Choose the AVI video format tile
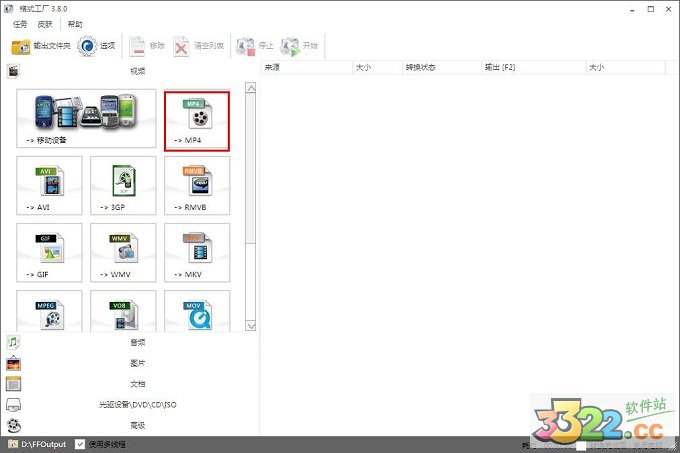This screenshot has height=453, width=680. coord(50,186)
